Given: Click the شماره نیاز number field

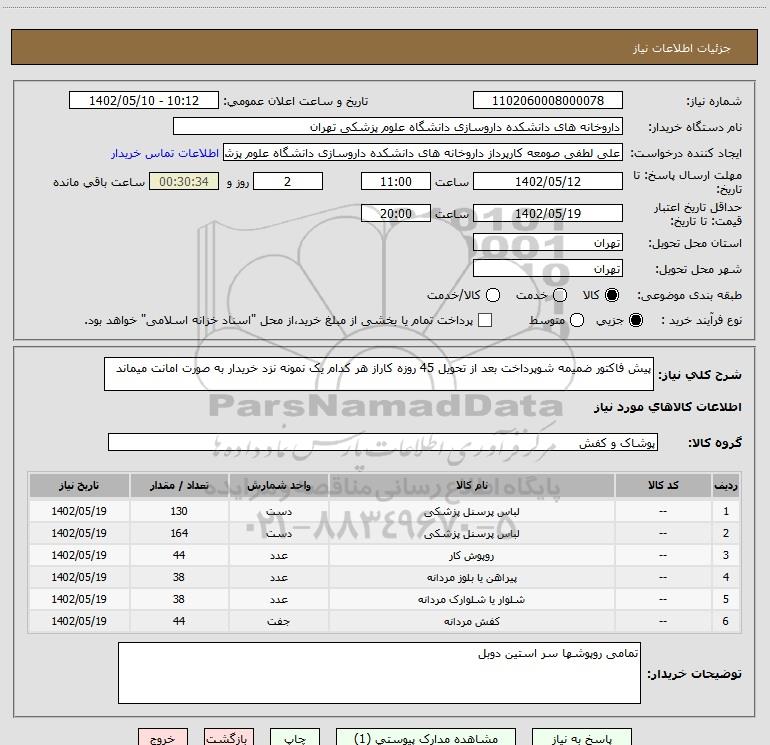Looking at the screenshot, I should tap(548, 101).
